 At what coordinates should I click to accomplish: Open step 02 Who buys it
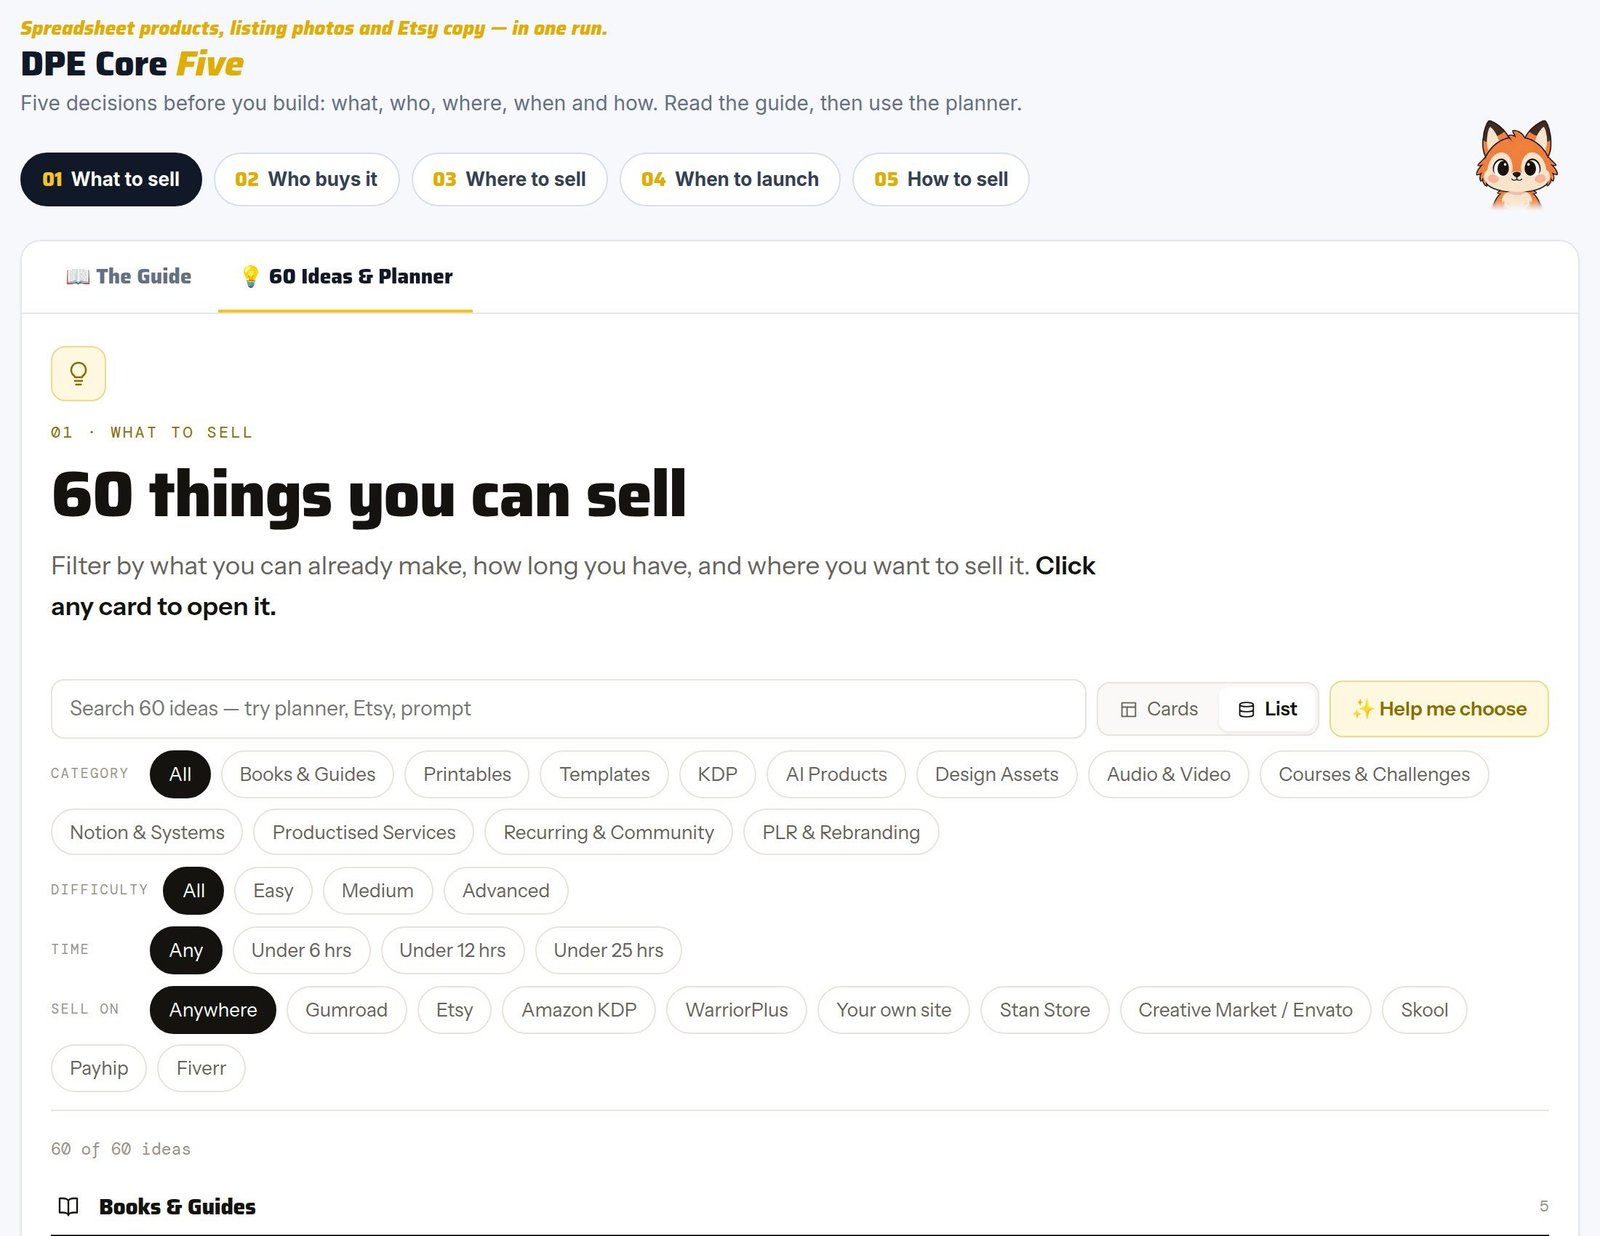tap(306, 179)
